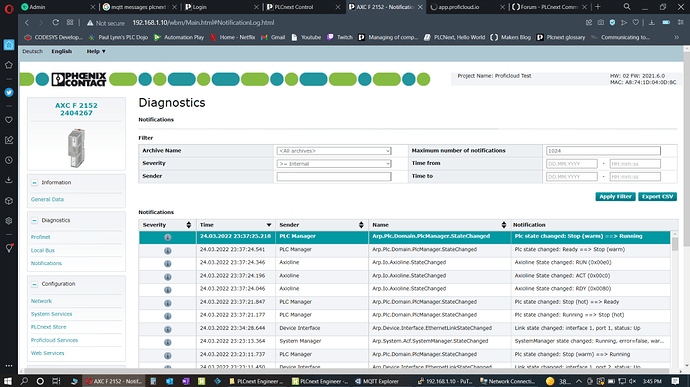Image resolution: width=690 pixels, height=387 pixels.
Task: Open Network Connections taskbar item
Action: (507, 381)
